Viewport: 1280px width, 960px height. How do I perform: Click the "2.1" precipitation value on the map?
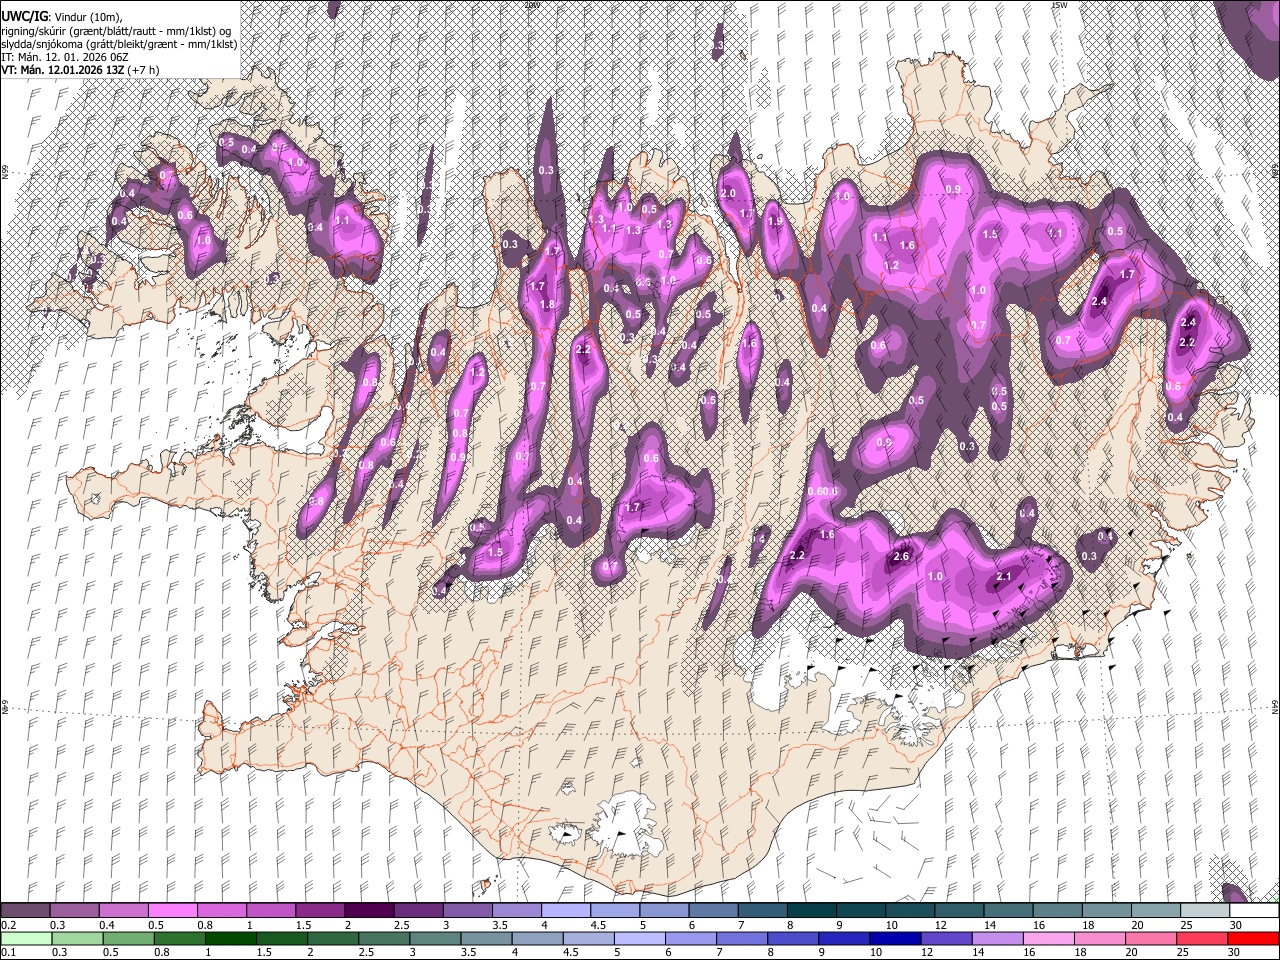1005,577
